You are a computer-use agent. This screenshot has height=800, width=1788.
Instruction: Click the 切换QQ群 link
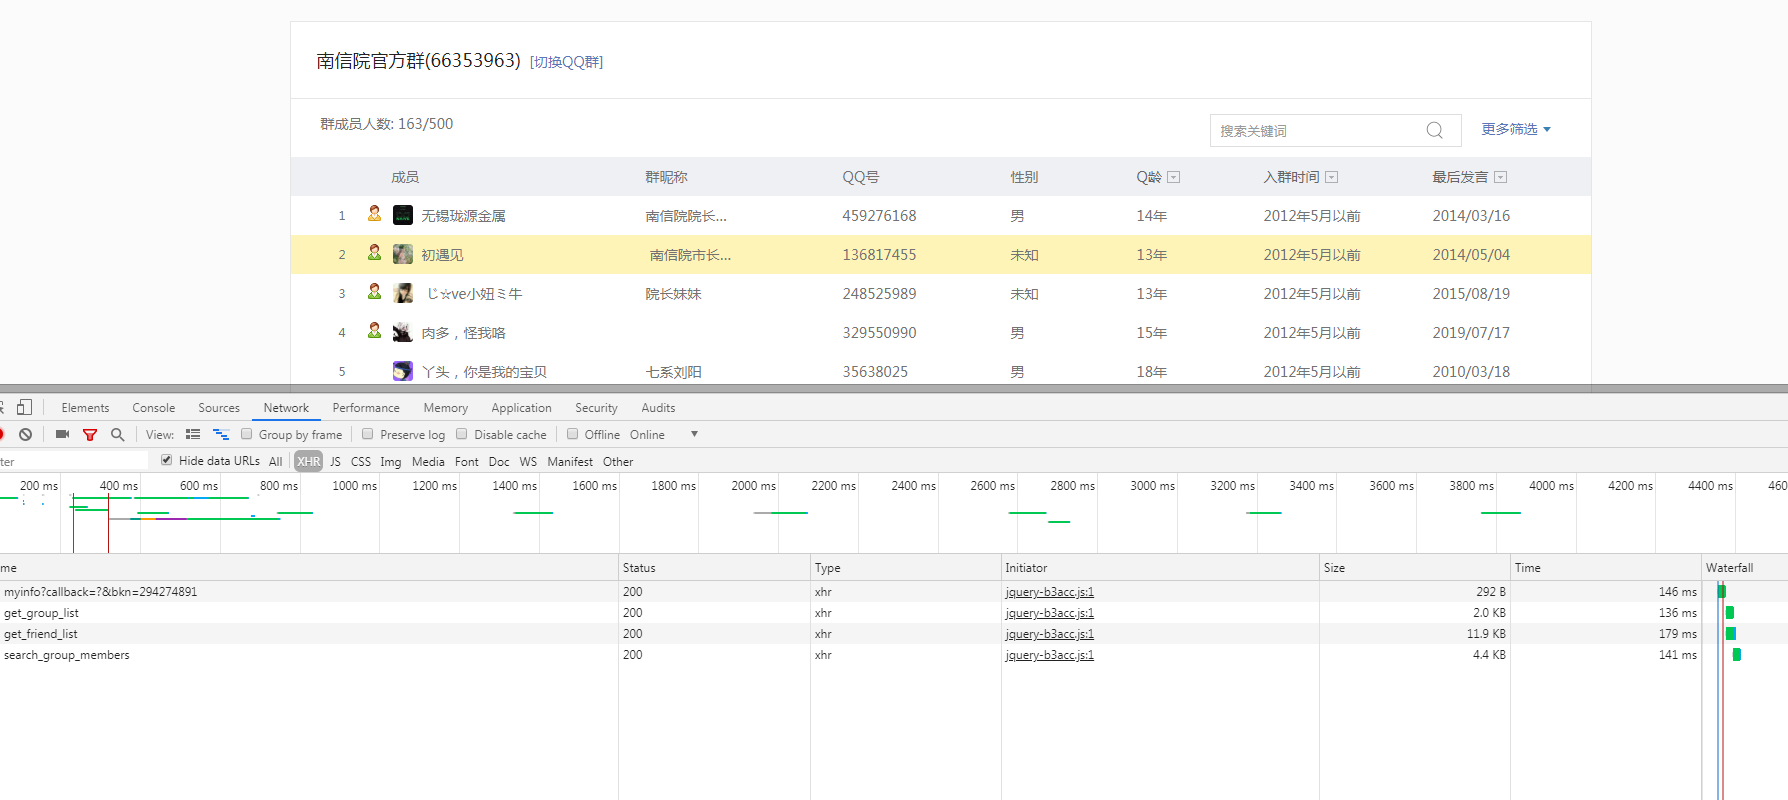[x=566, y=62]
